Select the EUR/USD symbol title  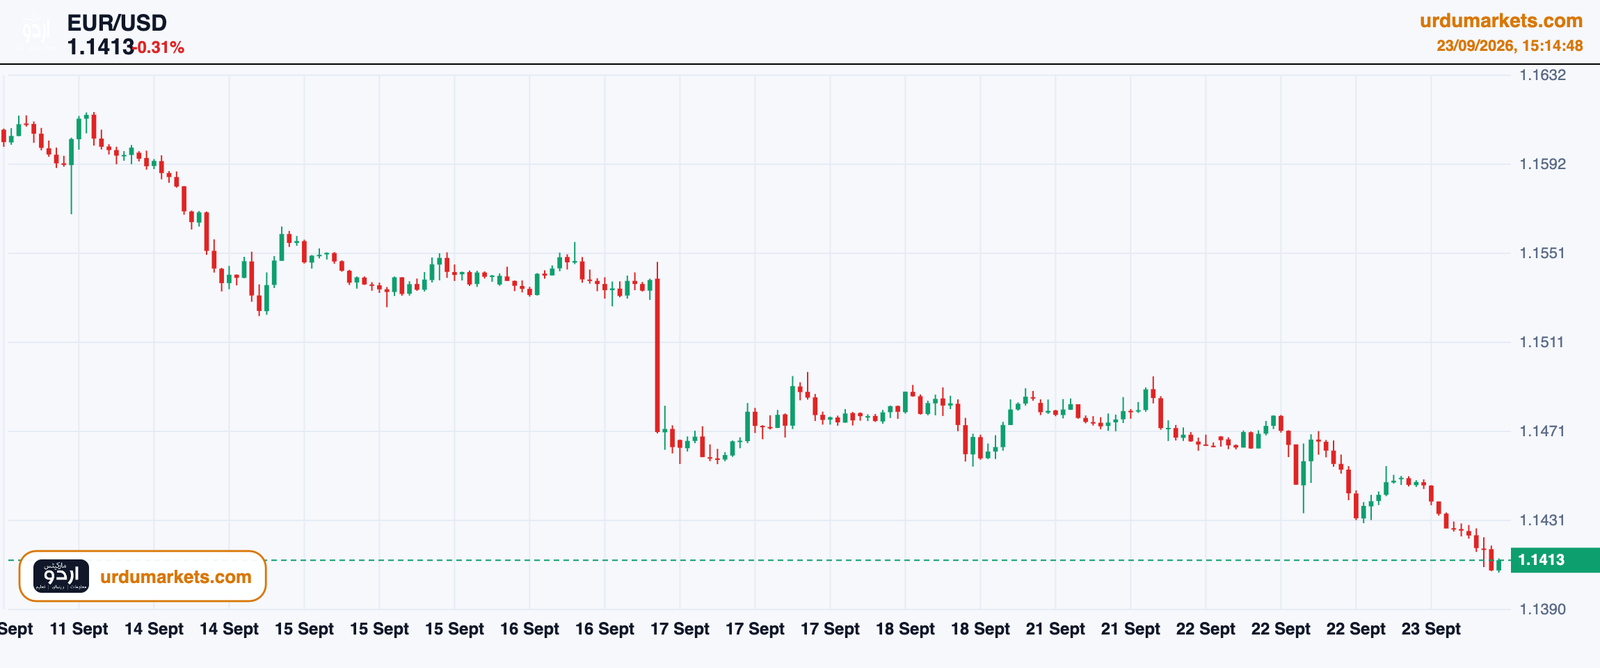[117, 22]
